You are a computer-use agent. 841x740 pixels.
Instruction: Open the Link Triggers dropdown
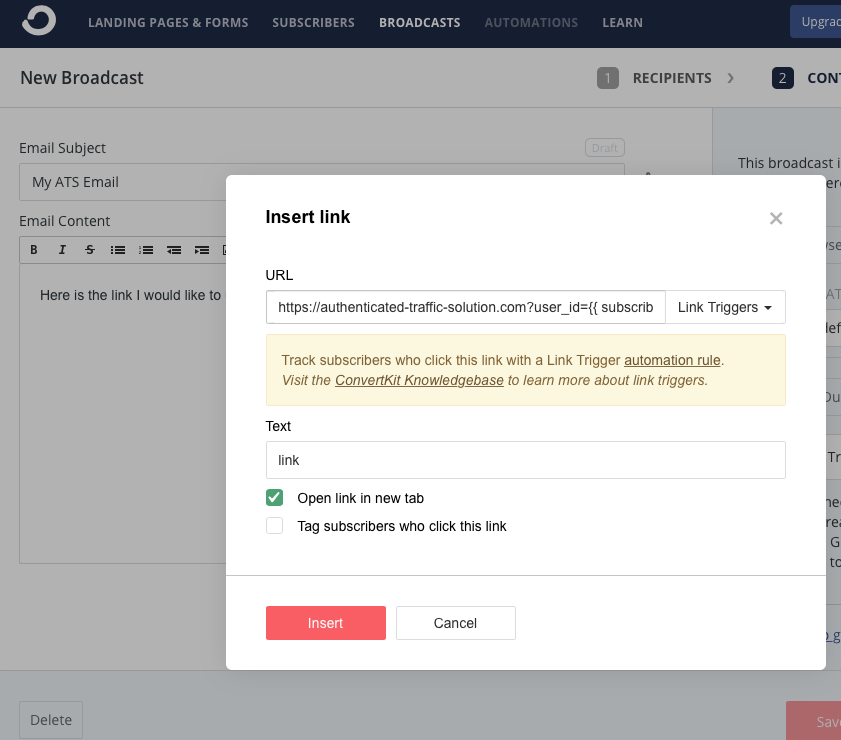725,307
